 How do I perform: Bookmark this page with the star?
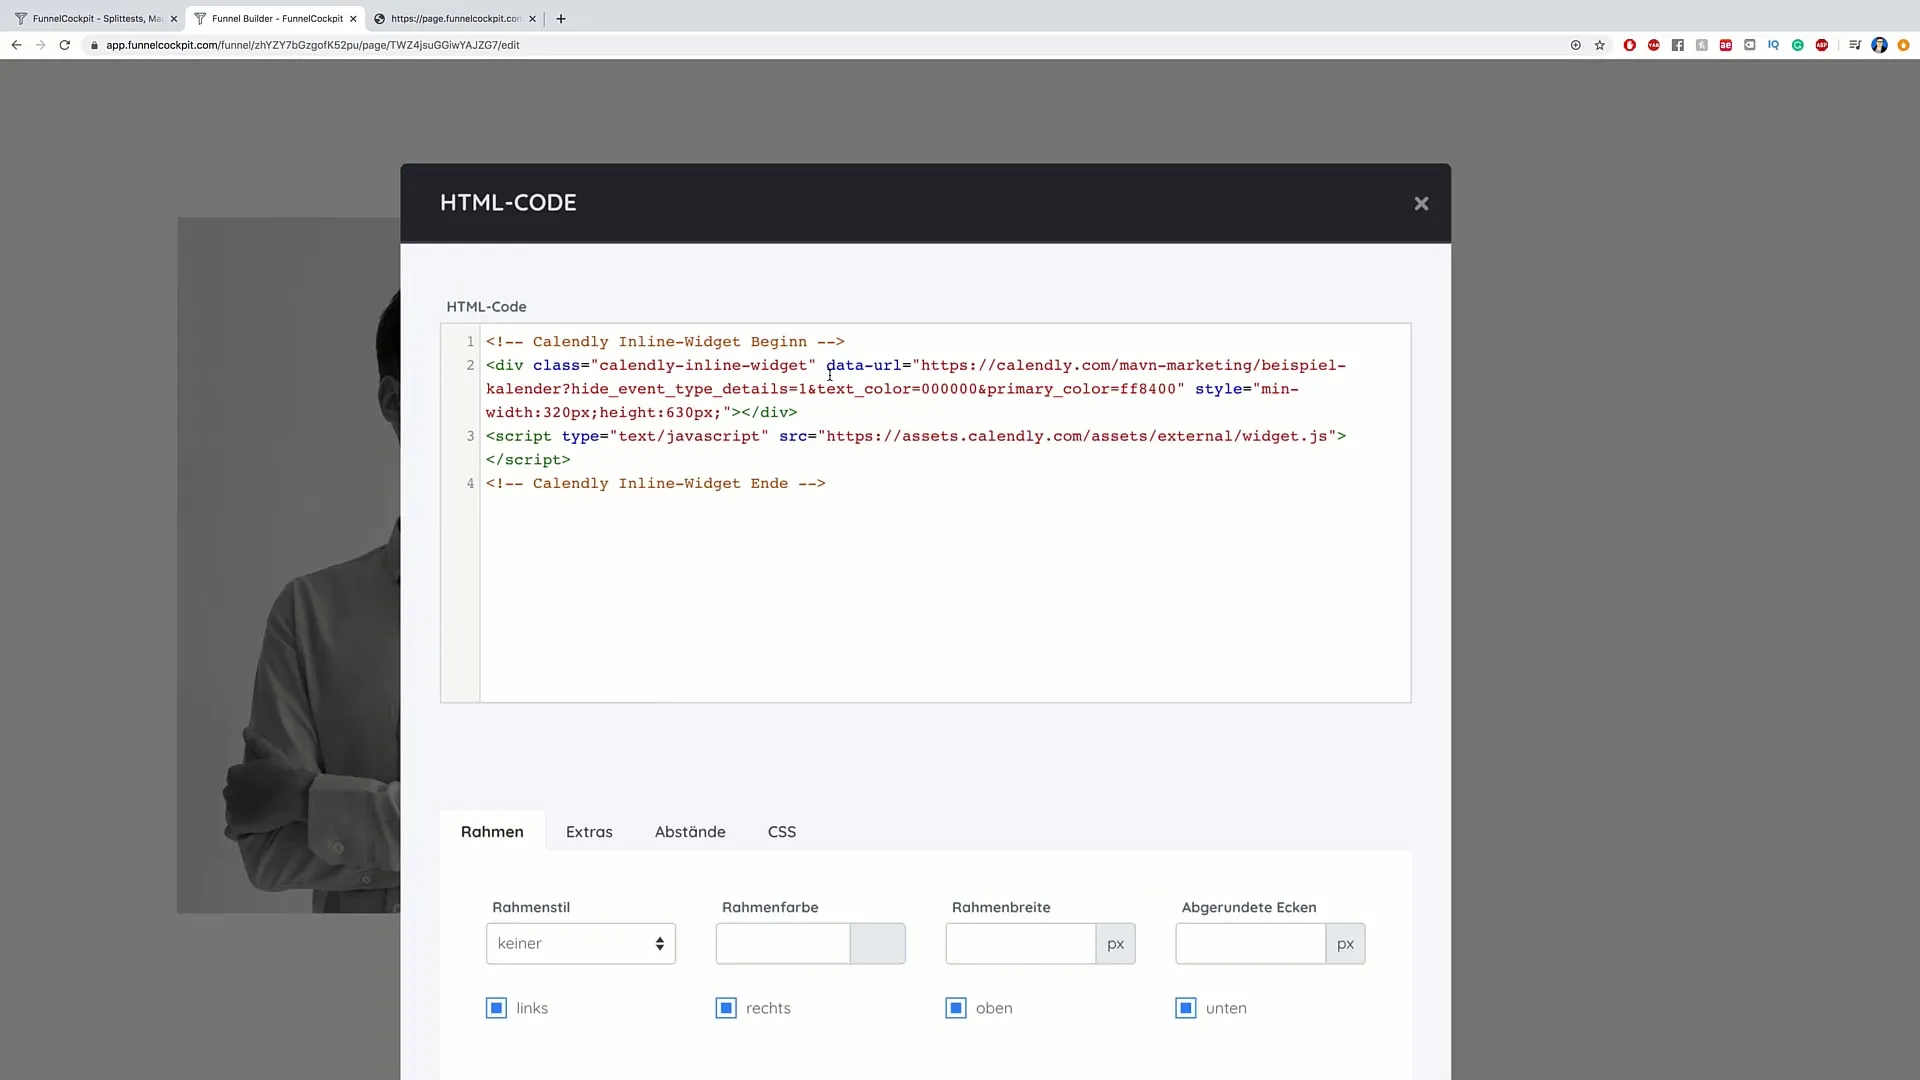point(1600,45)
